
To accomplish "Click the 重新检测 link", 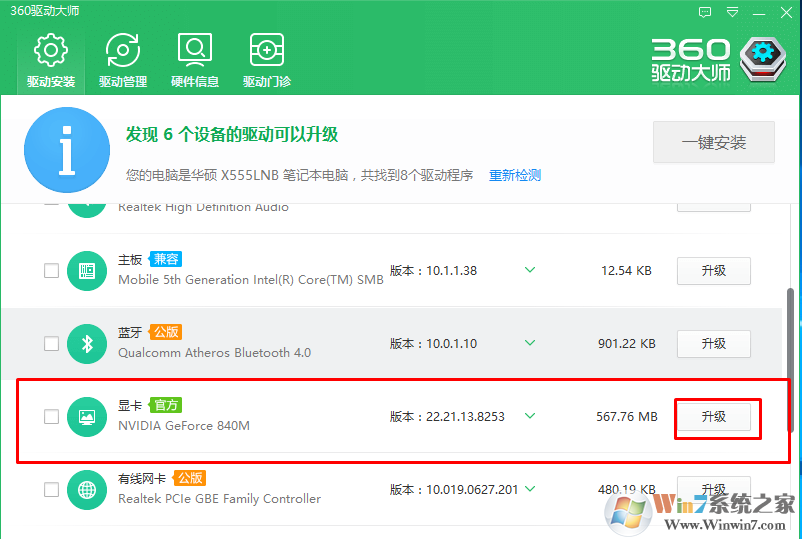I will (515, 175).
